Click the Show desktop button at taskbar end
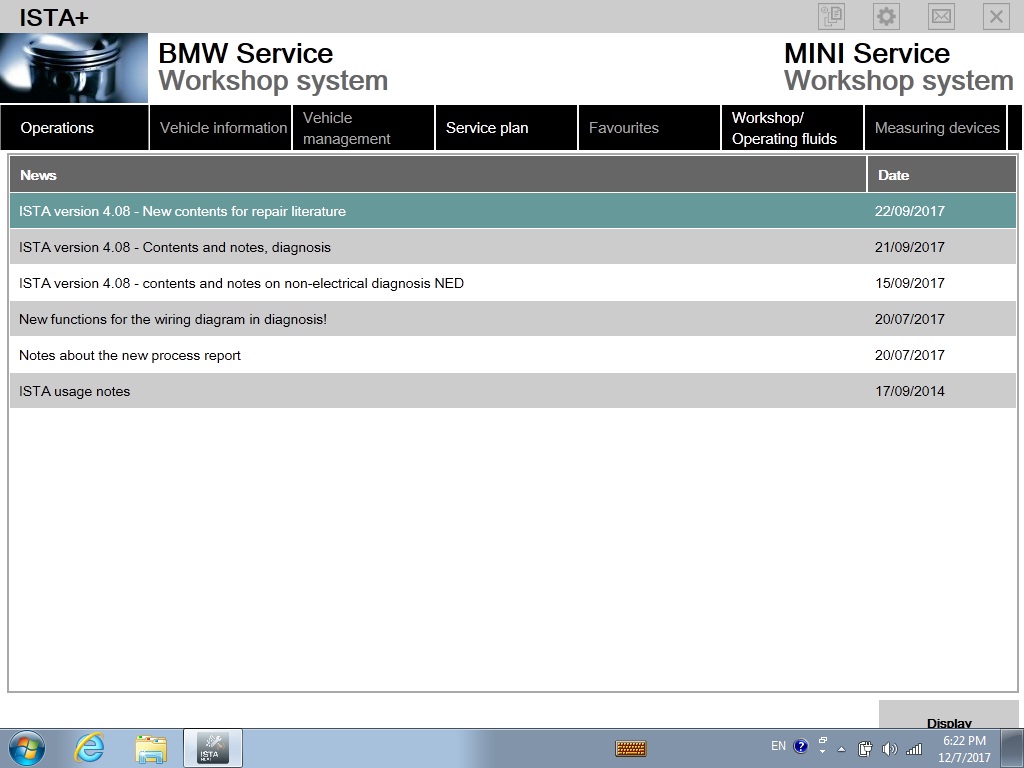Image resolution: width=1024 pixels, height=768 pixels. click(1012, 748)
